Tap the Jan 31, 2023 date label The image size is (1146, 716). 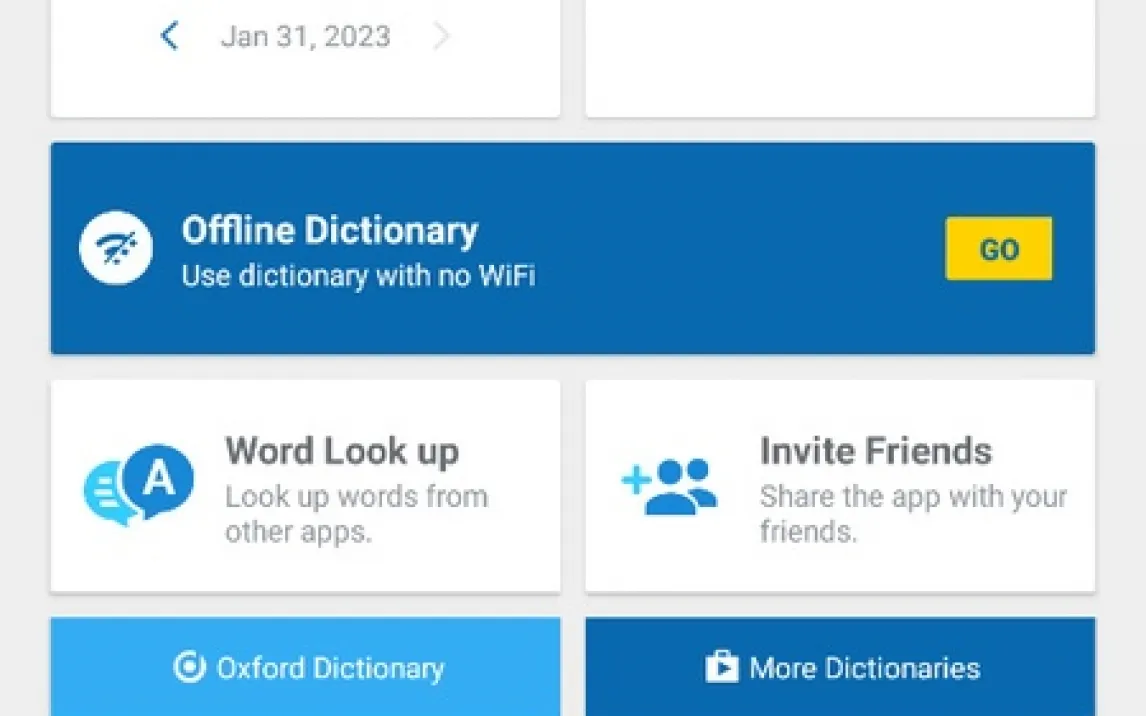point(305,37)
